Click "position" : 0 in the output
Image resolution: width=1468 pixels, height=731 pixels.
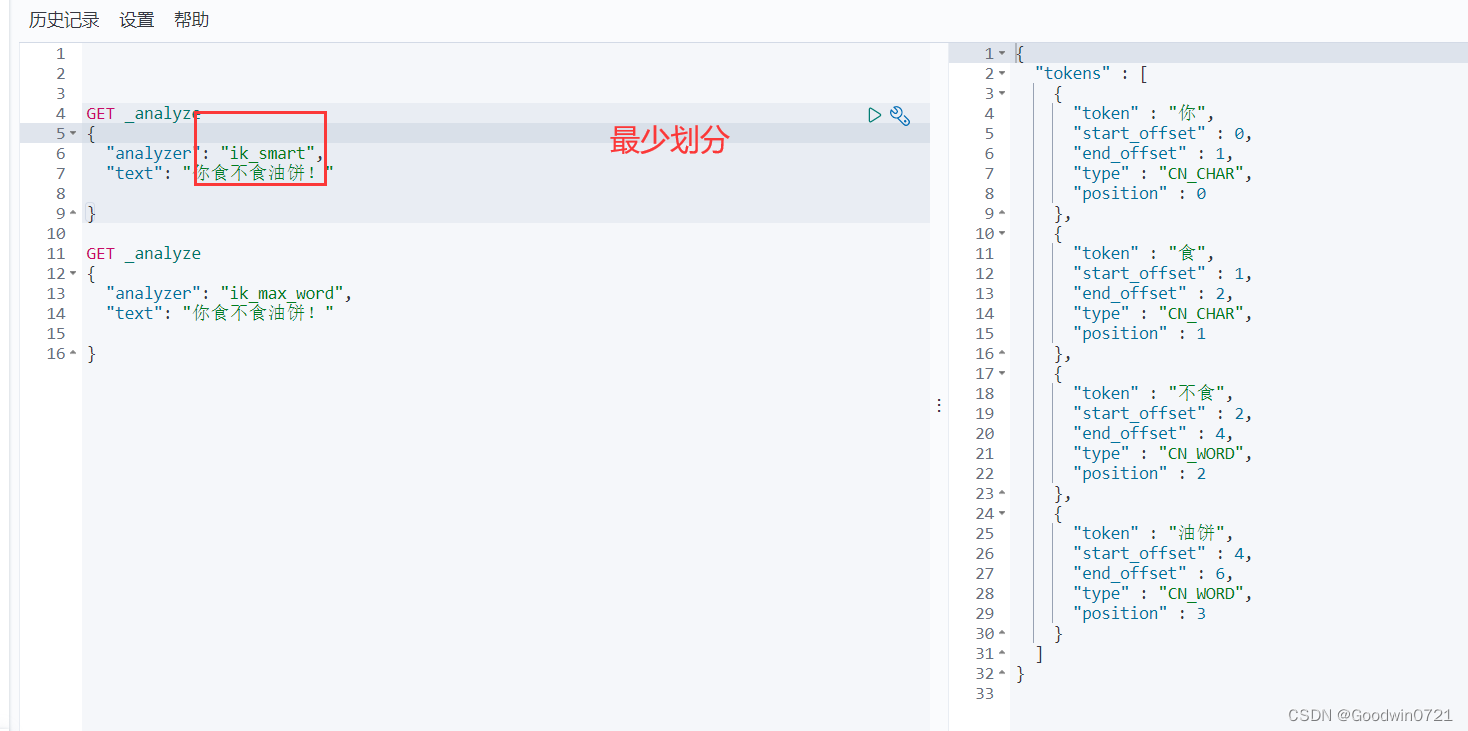(1139, 193)
